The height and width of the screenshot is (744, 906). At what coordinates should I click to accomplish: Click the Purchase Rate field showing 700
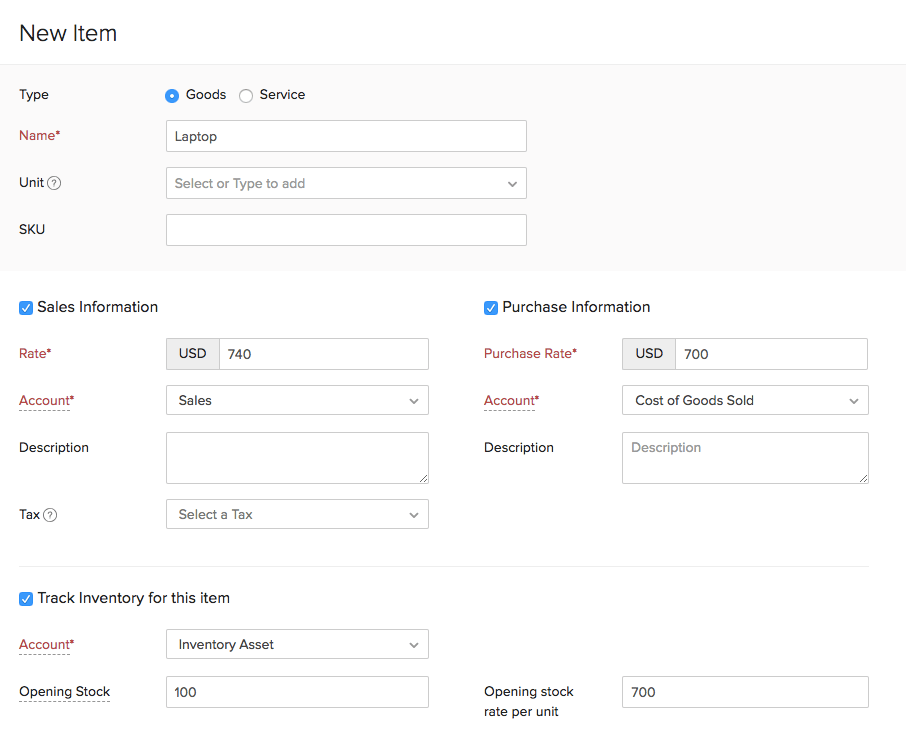coord(771,354)
